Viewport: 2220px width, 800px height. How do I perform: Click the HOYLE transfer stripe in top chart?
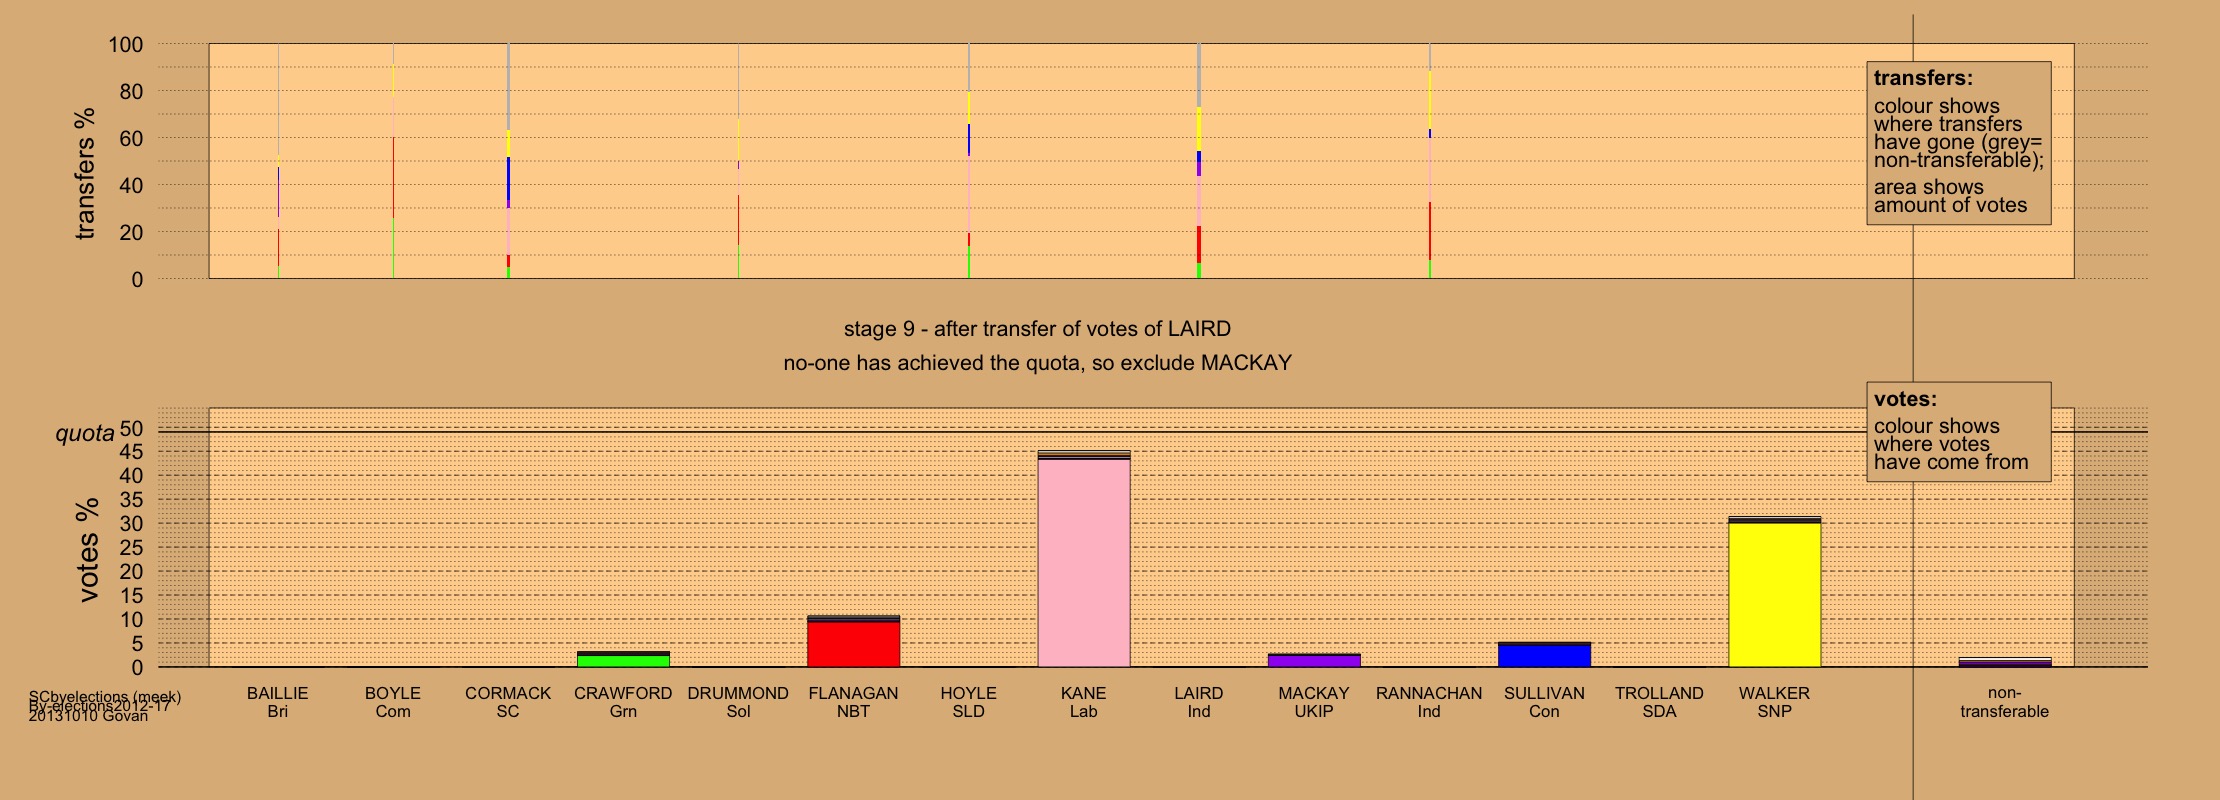pos(968,160)
